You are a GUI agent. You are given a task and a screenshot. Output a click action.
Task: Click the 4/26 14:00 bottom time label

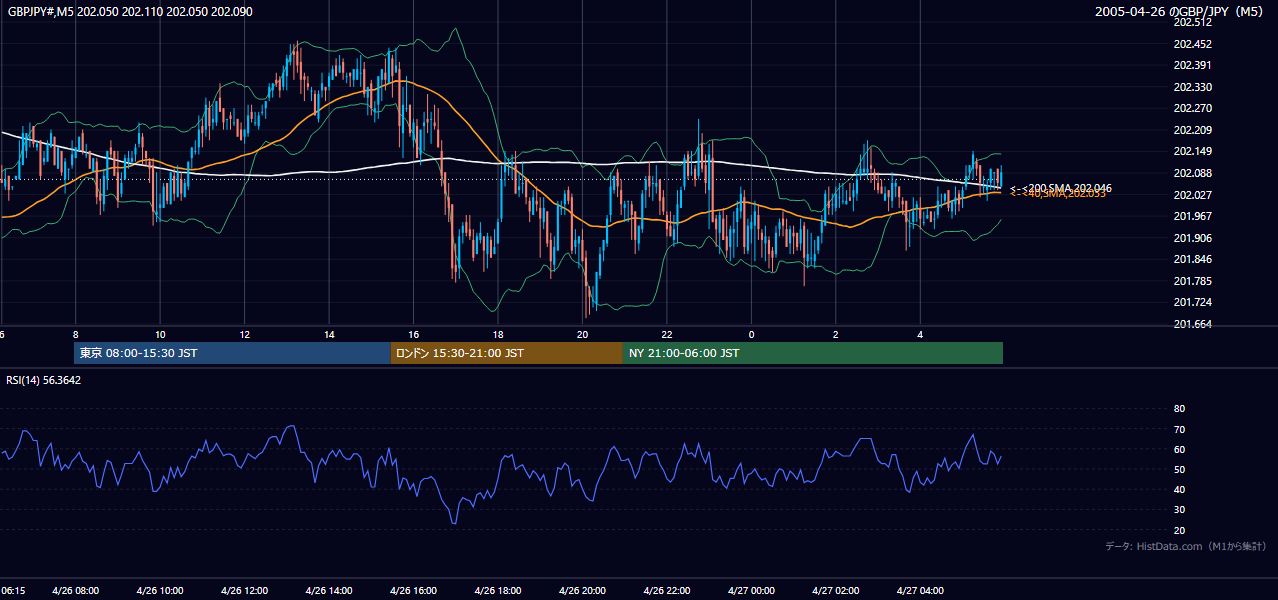(x=329, y=591)
